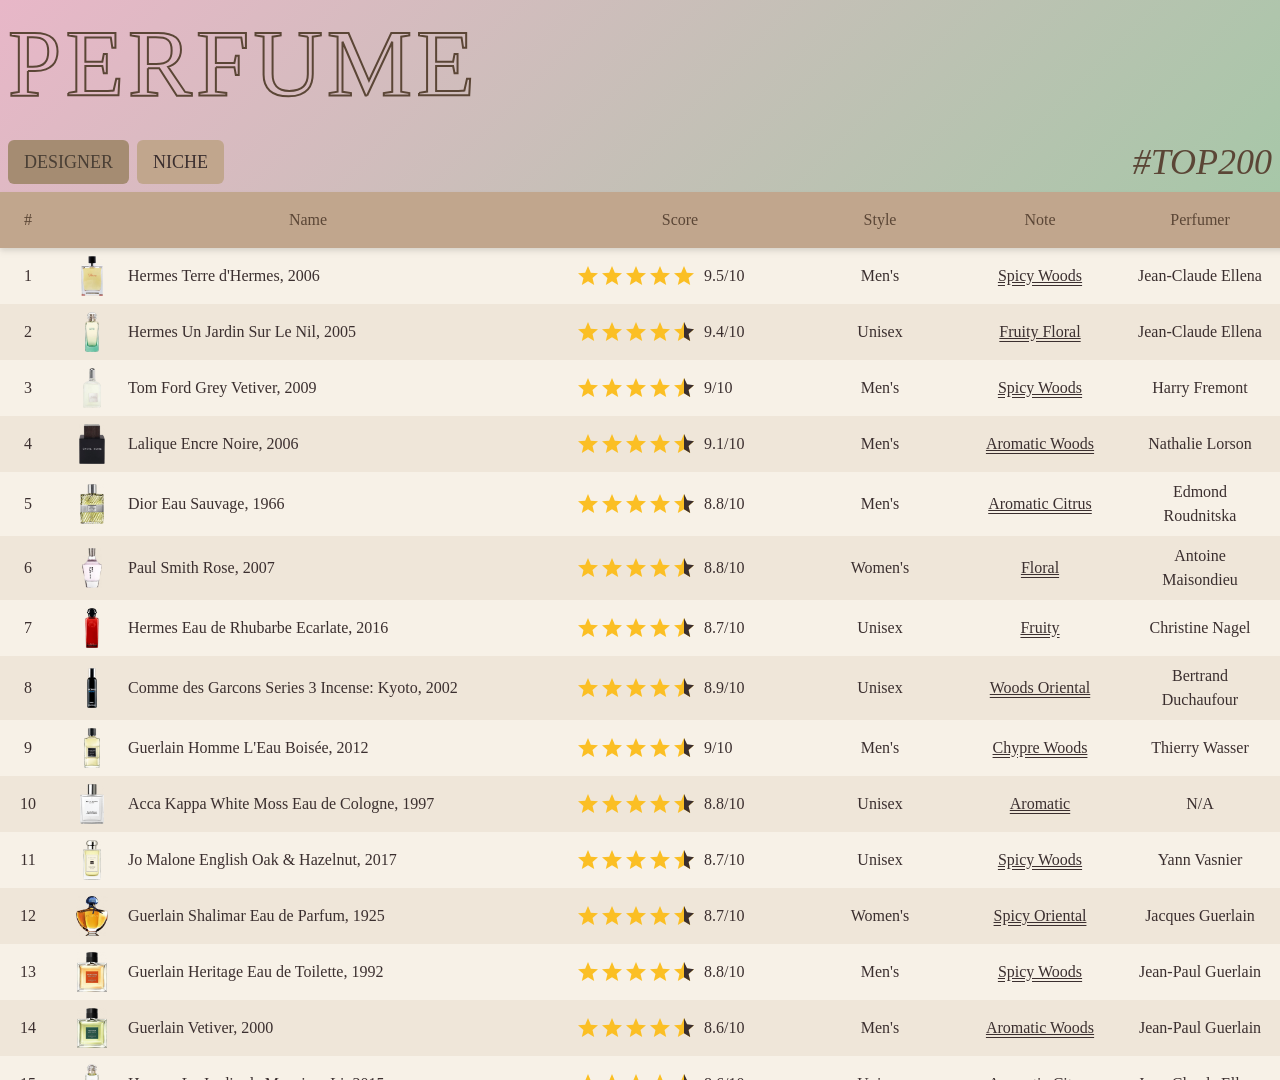Click the Guerlain Heritage bottle image

pos(92,972)
